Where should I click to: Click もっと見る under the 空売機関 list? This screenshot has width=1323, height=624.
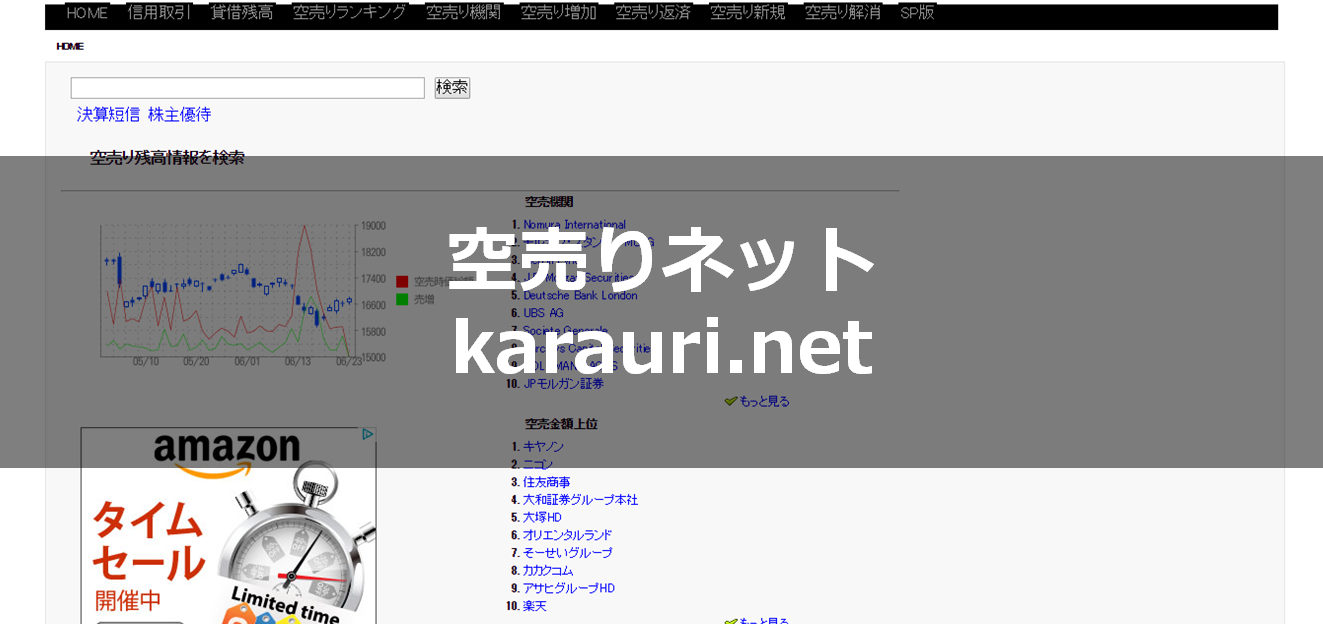pyautogui.click(x=764, y=401)
